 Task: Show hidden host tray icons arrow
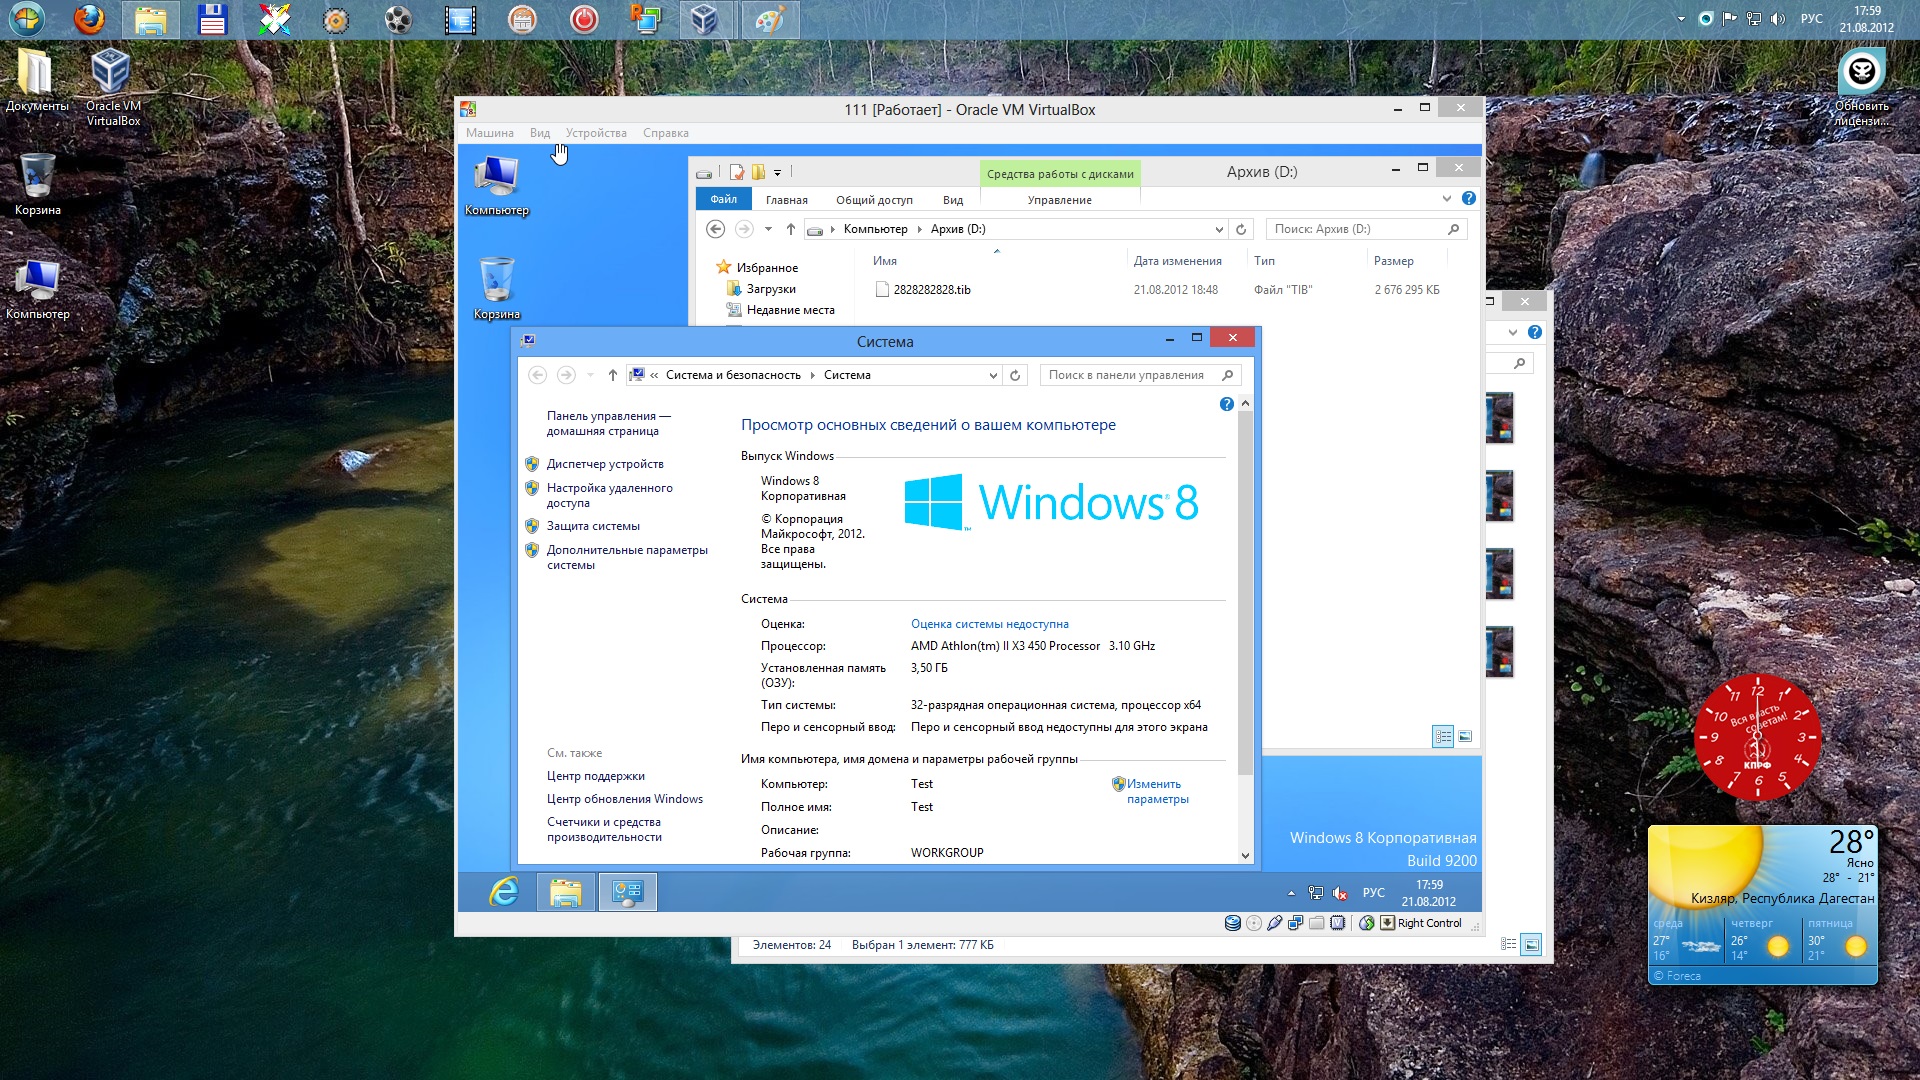click(x=1681, y=19)
